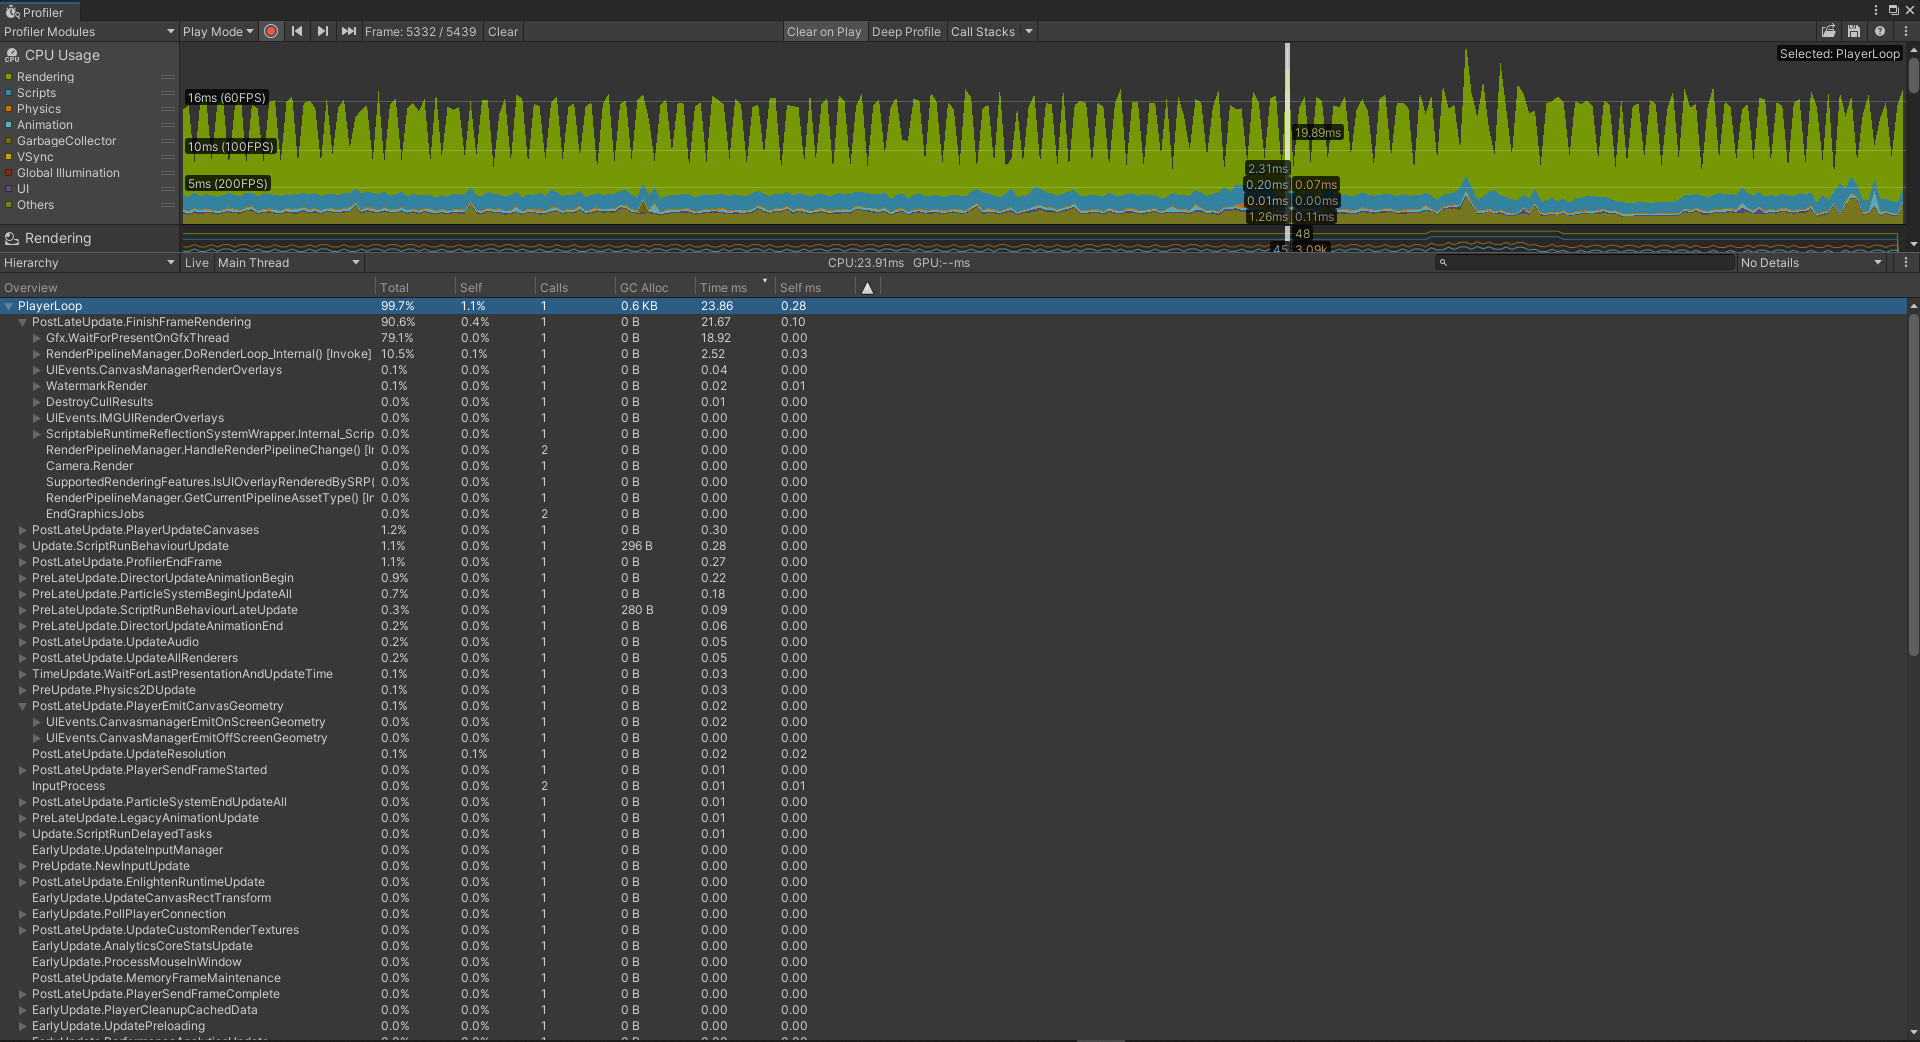Viewport: 1920px width, 1042px height.
Task: Toggle Call Stacks recording
Action: [983, 31]
